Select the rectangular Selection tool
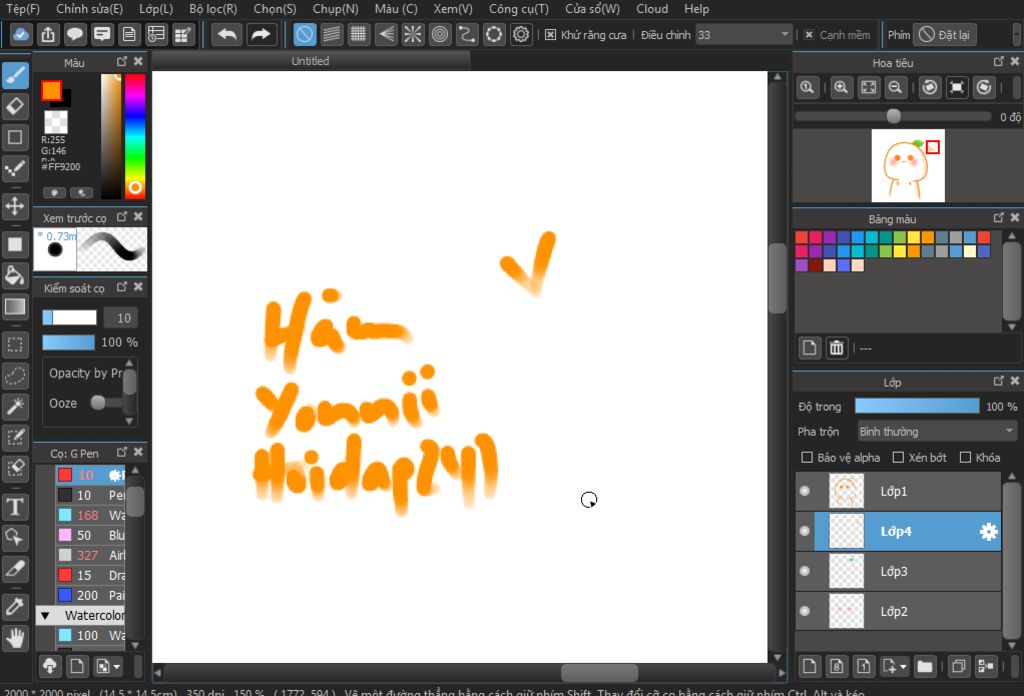This screenshot has width=1024, height=696. 15,345
